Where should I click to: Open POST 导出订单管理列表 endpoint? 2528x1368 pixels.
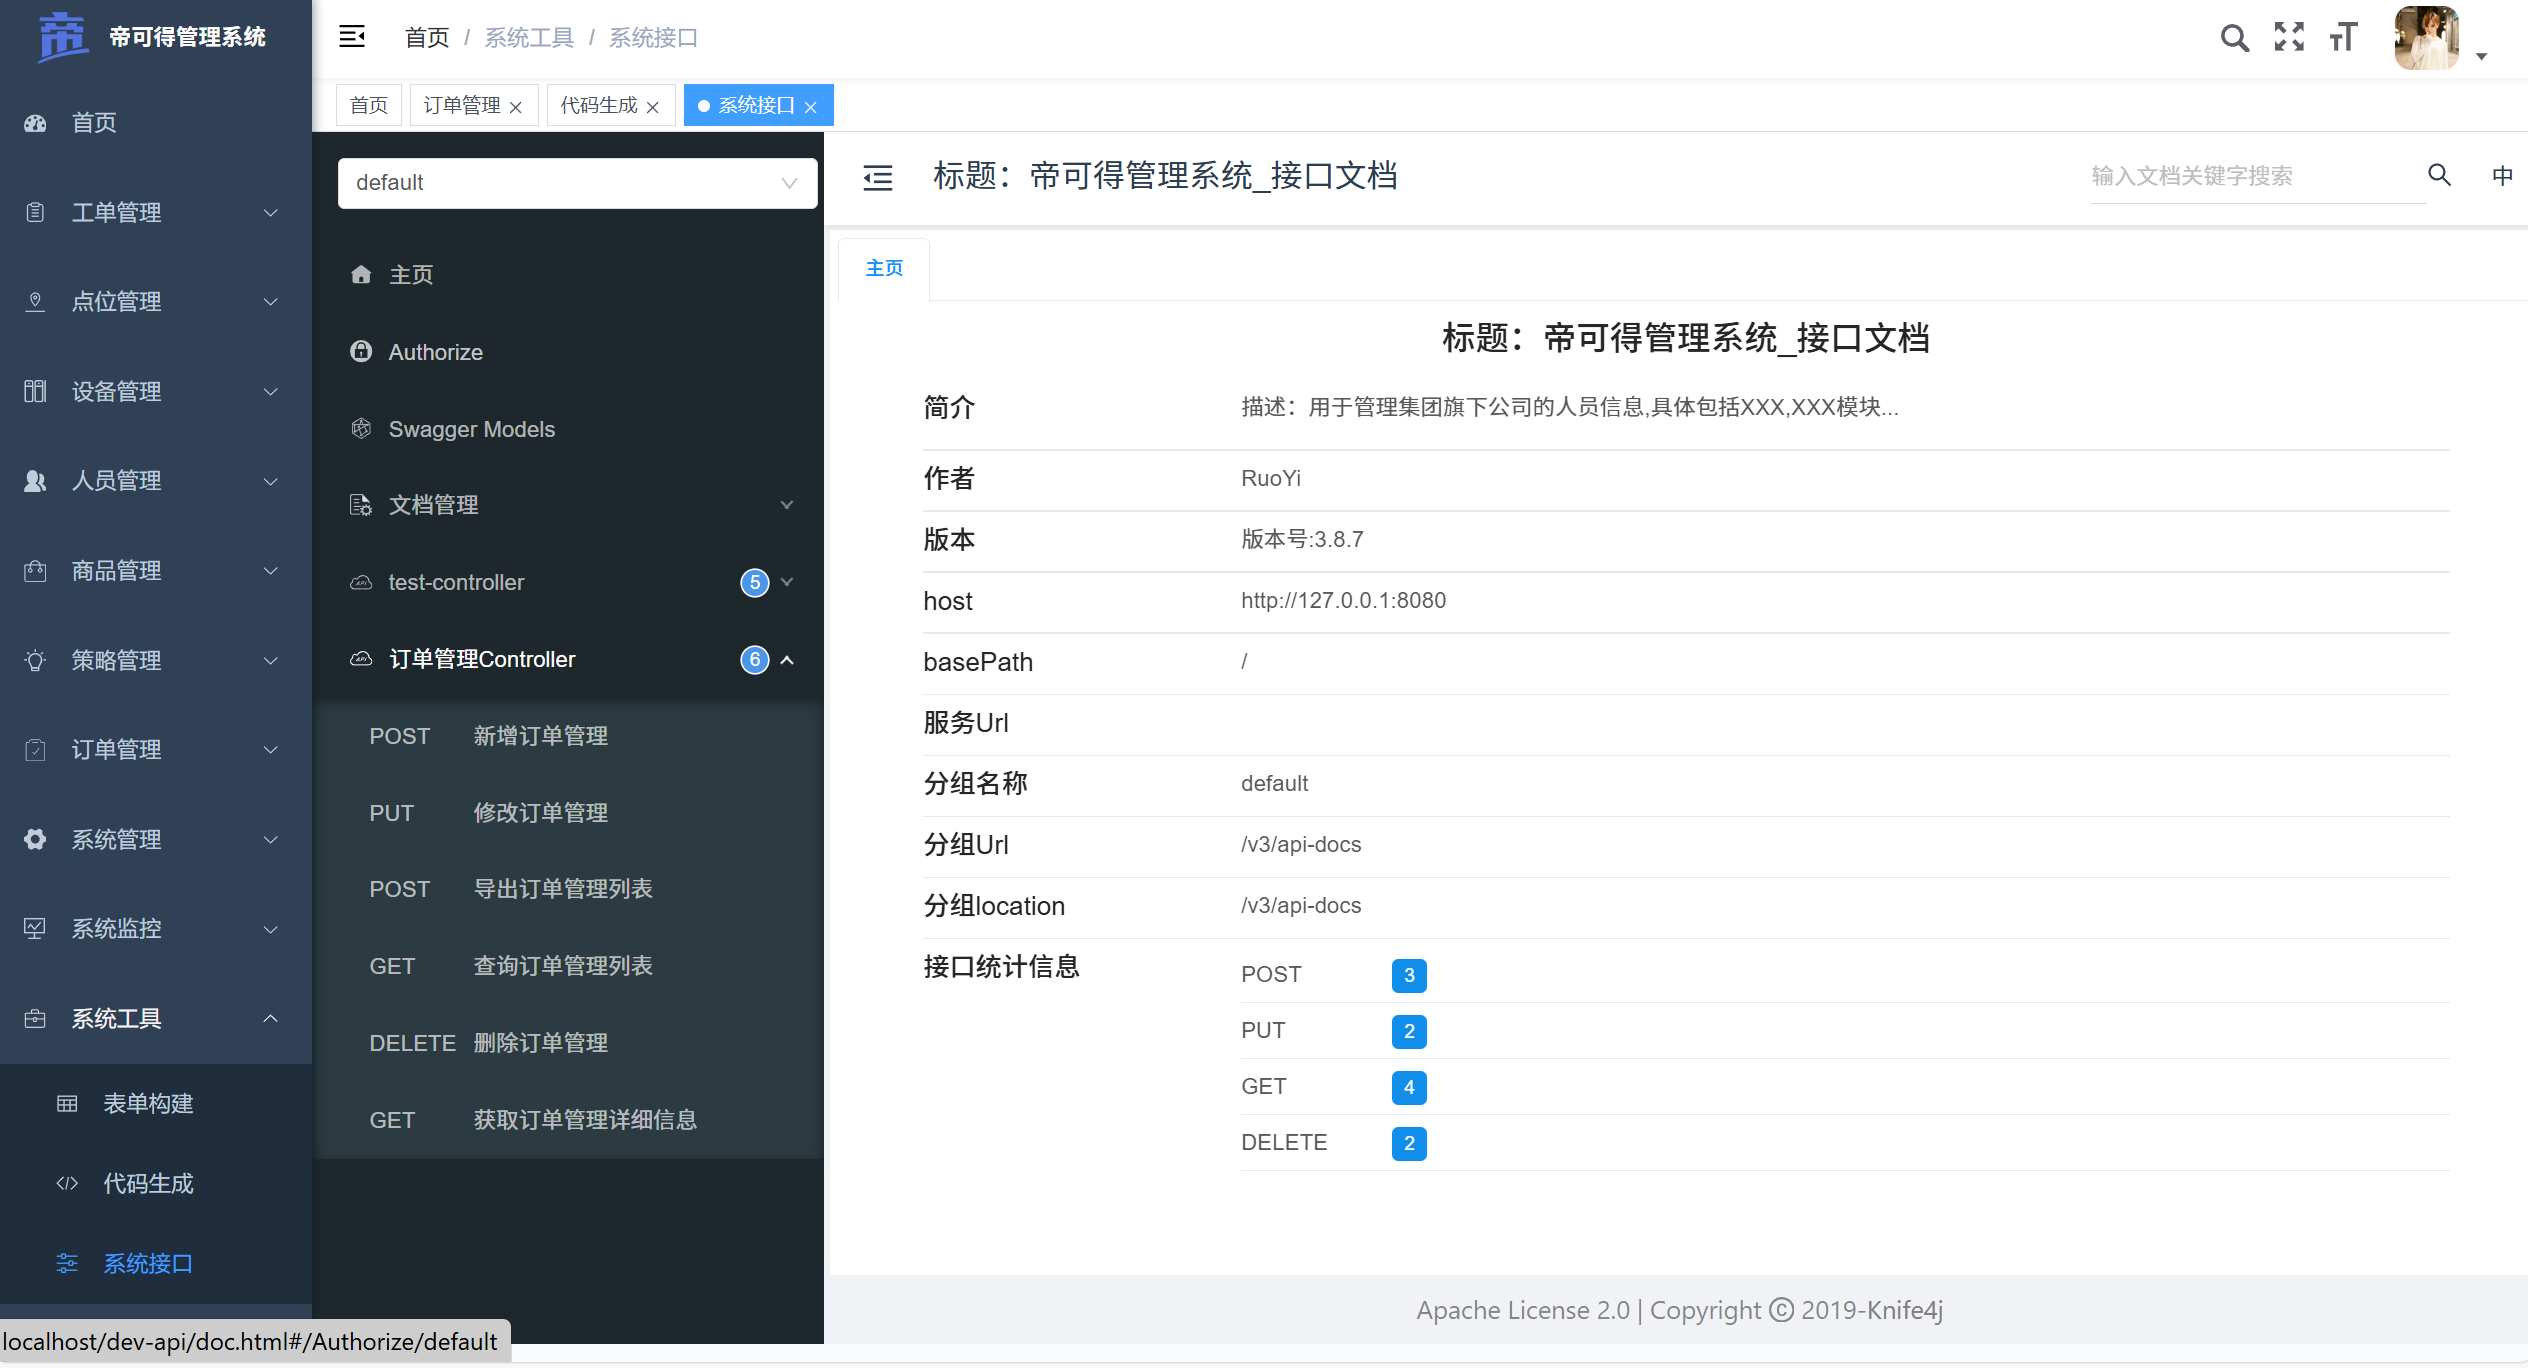[x=568, y=890]
